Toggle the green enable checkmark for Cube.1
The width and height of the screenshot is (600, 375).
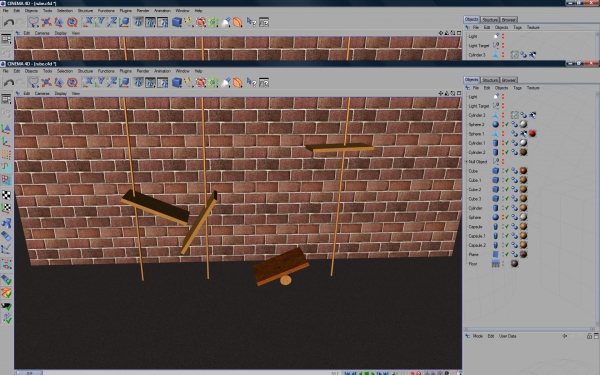pyautogui.click(x=507, y=180)
